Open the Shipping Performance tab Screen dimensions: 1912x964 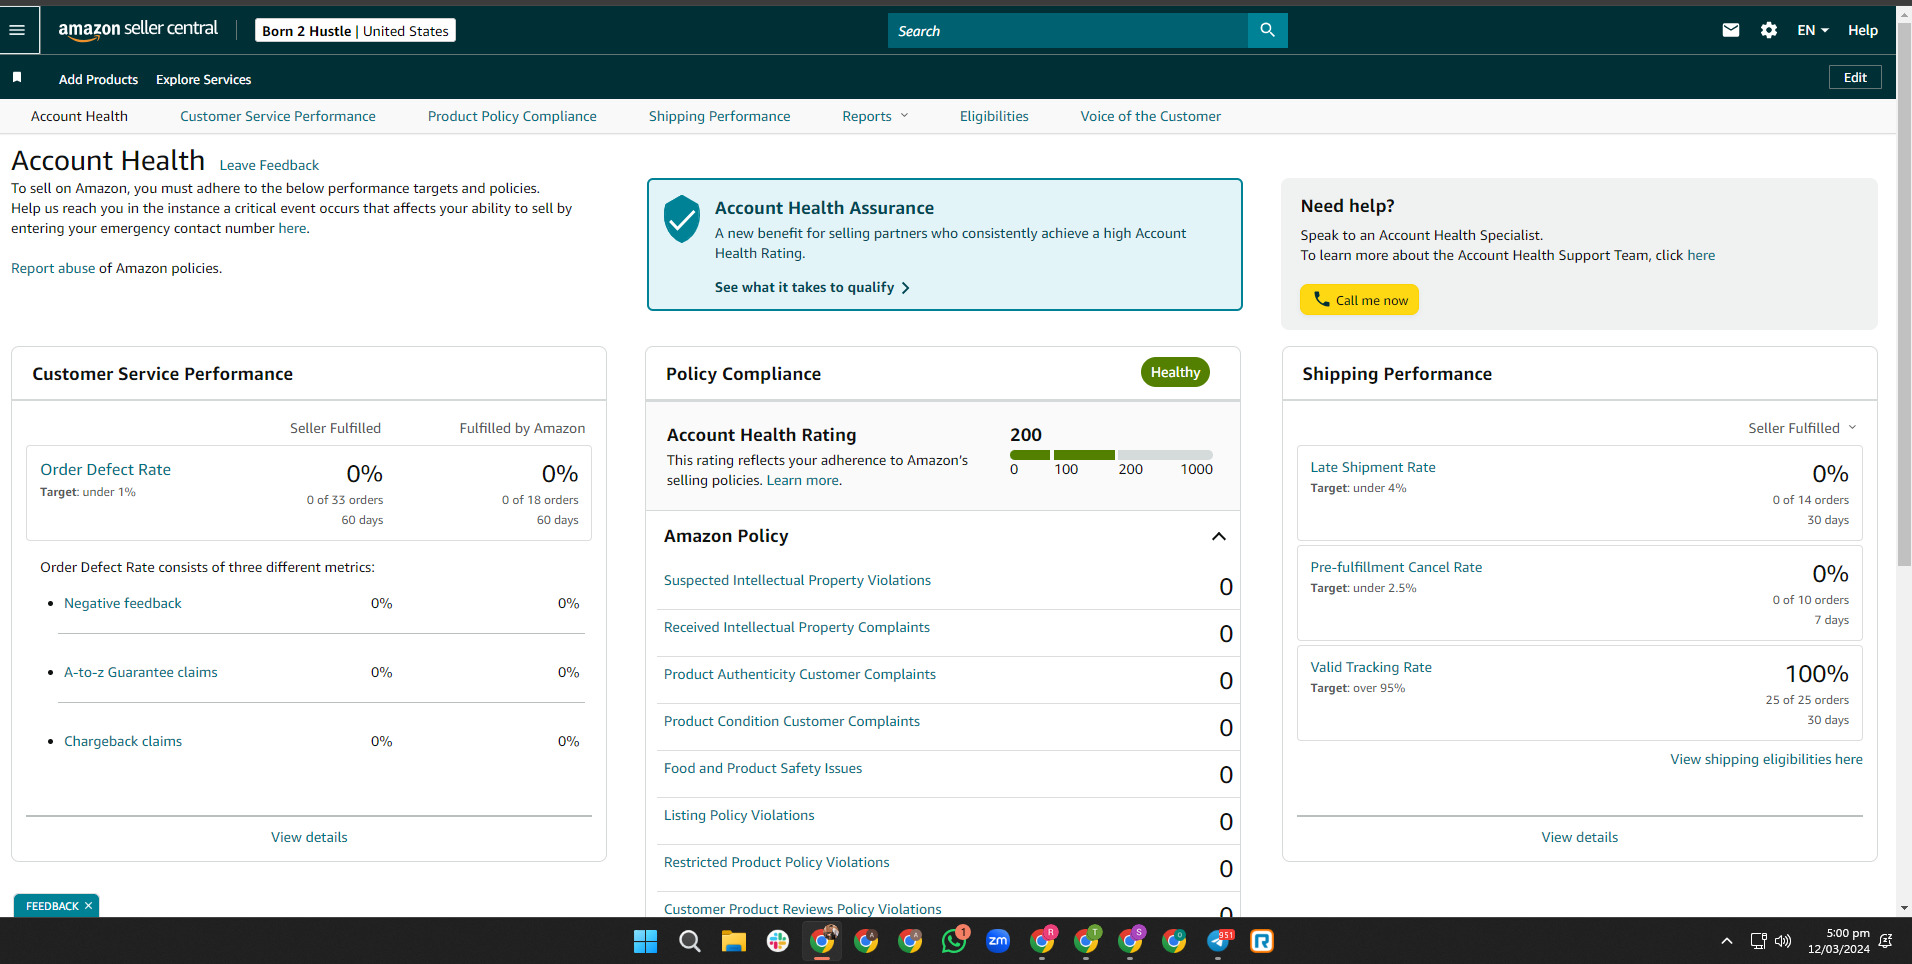719,116
